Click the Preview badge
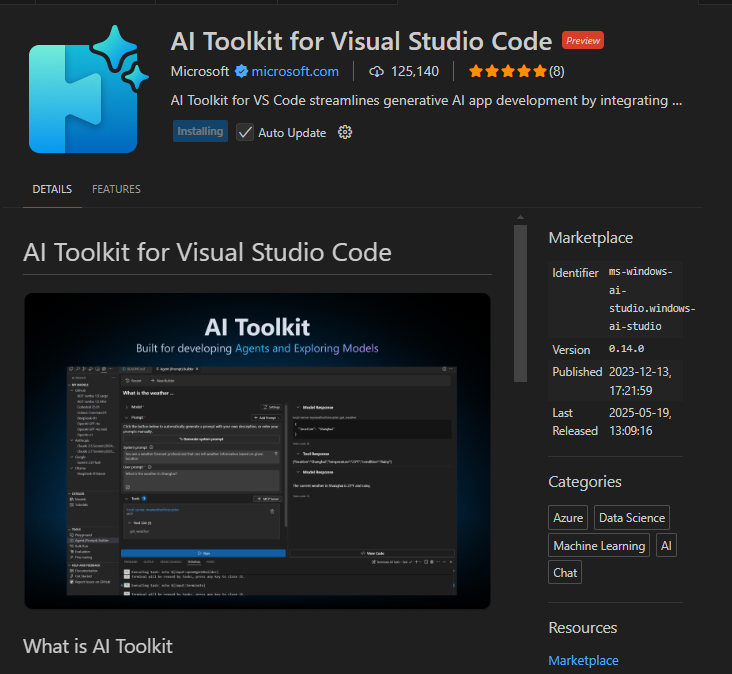The image size is (732, 674). (583, 41)
